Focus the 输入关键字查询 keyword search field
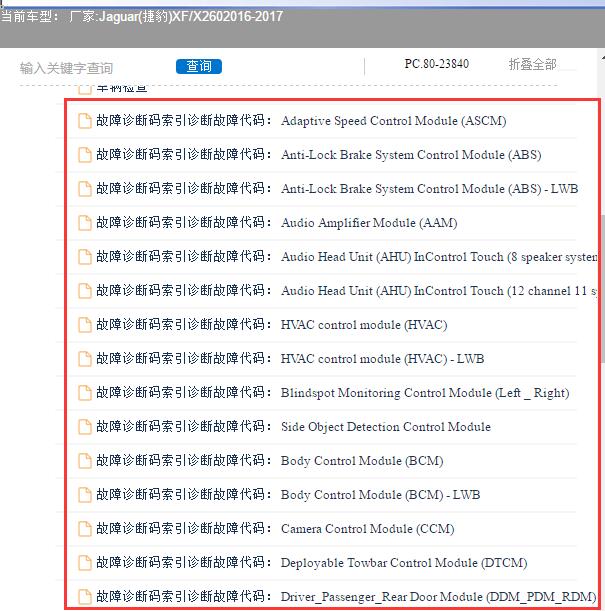 [x=66, y=68]
